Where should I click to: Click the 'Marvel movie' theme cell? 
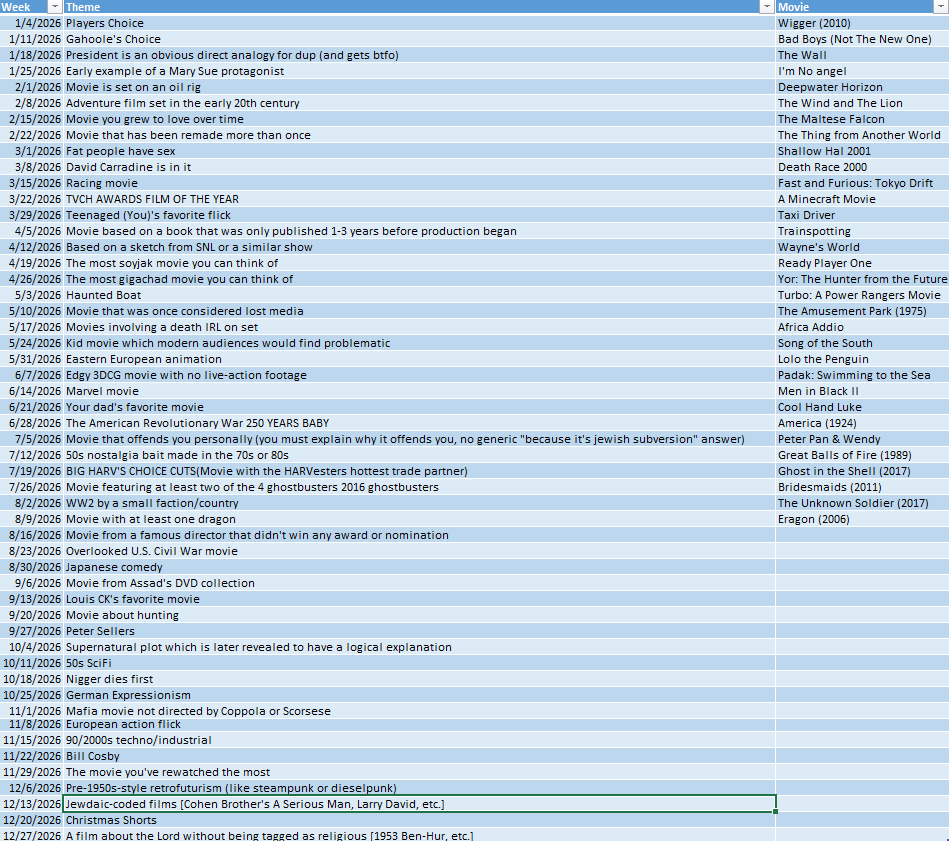tap(419, 391)
